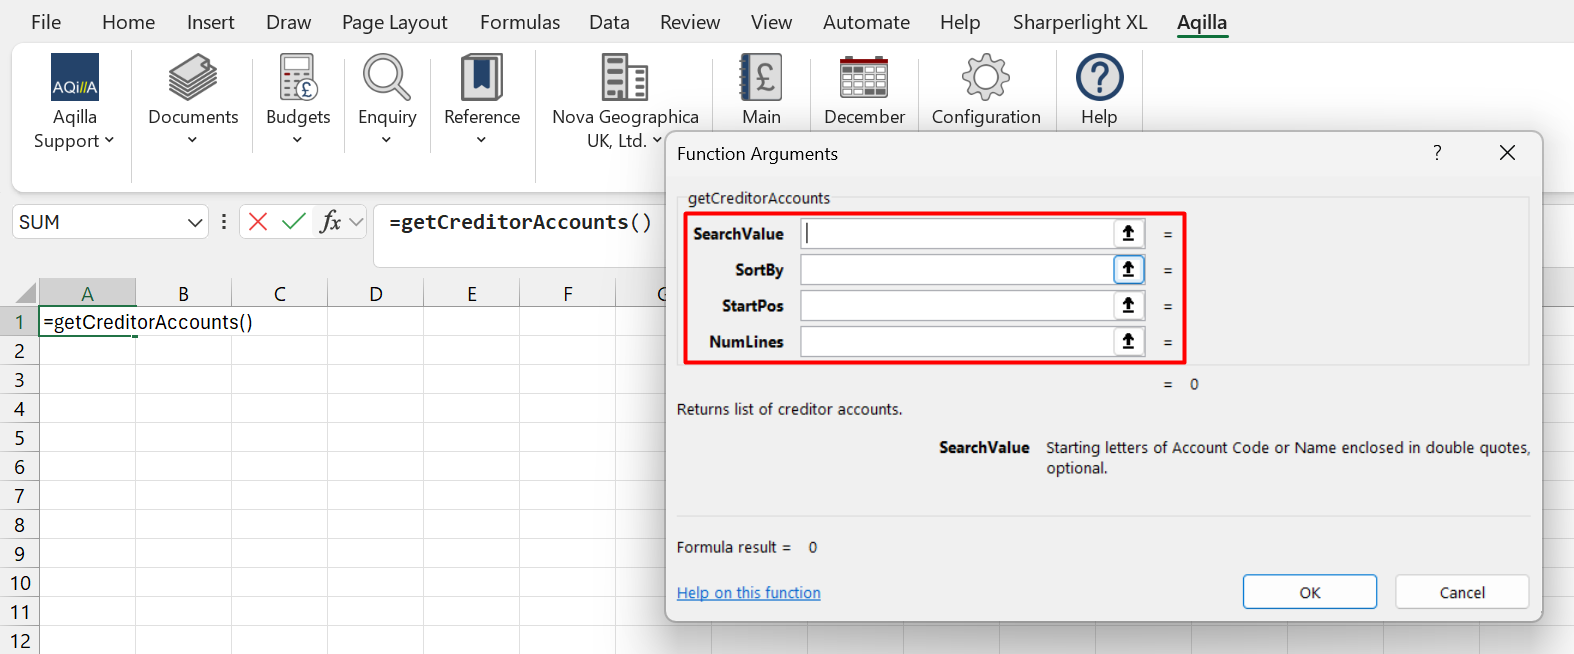
Task: Open the Main ledger icon
Action: click(x=761, y=78)
